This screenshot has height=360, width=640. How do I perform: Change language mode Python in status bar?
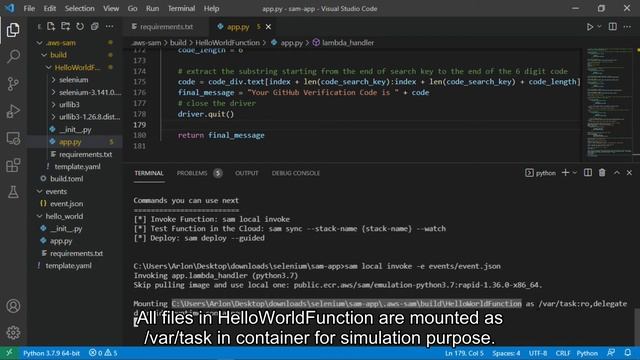pos(587,353)
